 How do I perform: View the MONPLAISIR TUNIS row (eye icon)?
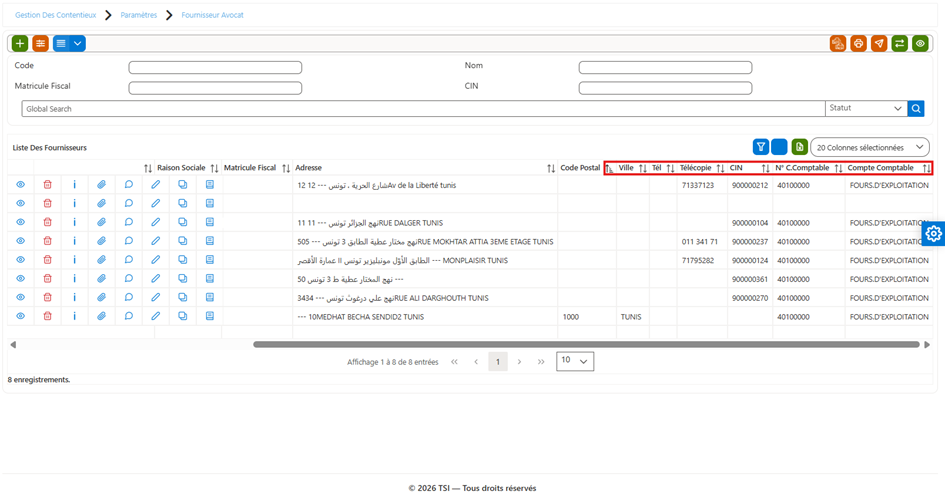20,260
